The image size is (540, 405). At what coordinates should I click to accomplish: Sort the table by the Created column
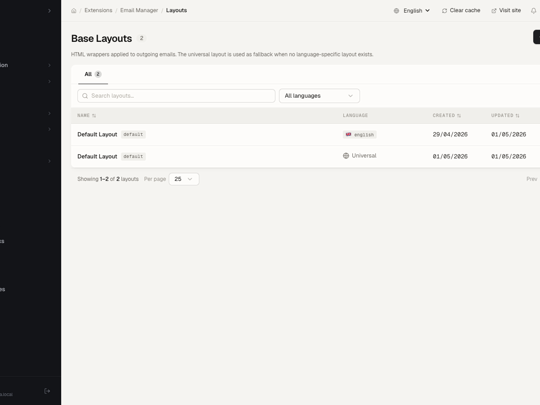[447, 115]
